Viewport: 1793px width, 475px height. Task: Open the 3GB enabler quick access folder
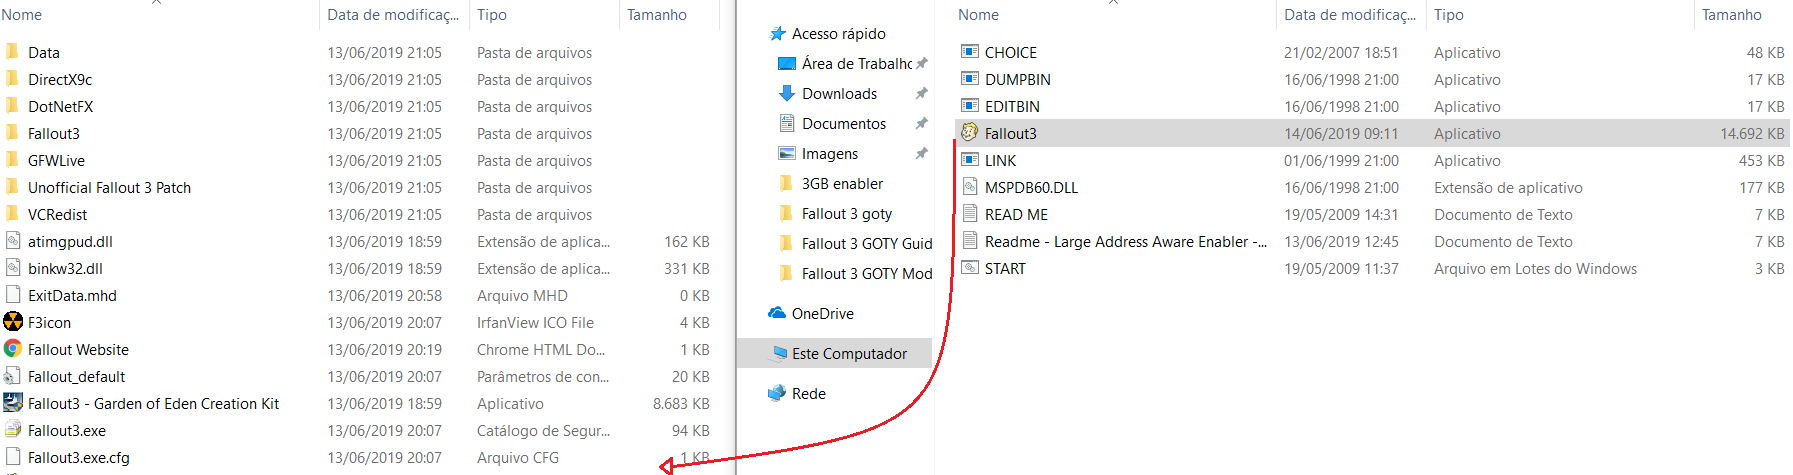842,183
